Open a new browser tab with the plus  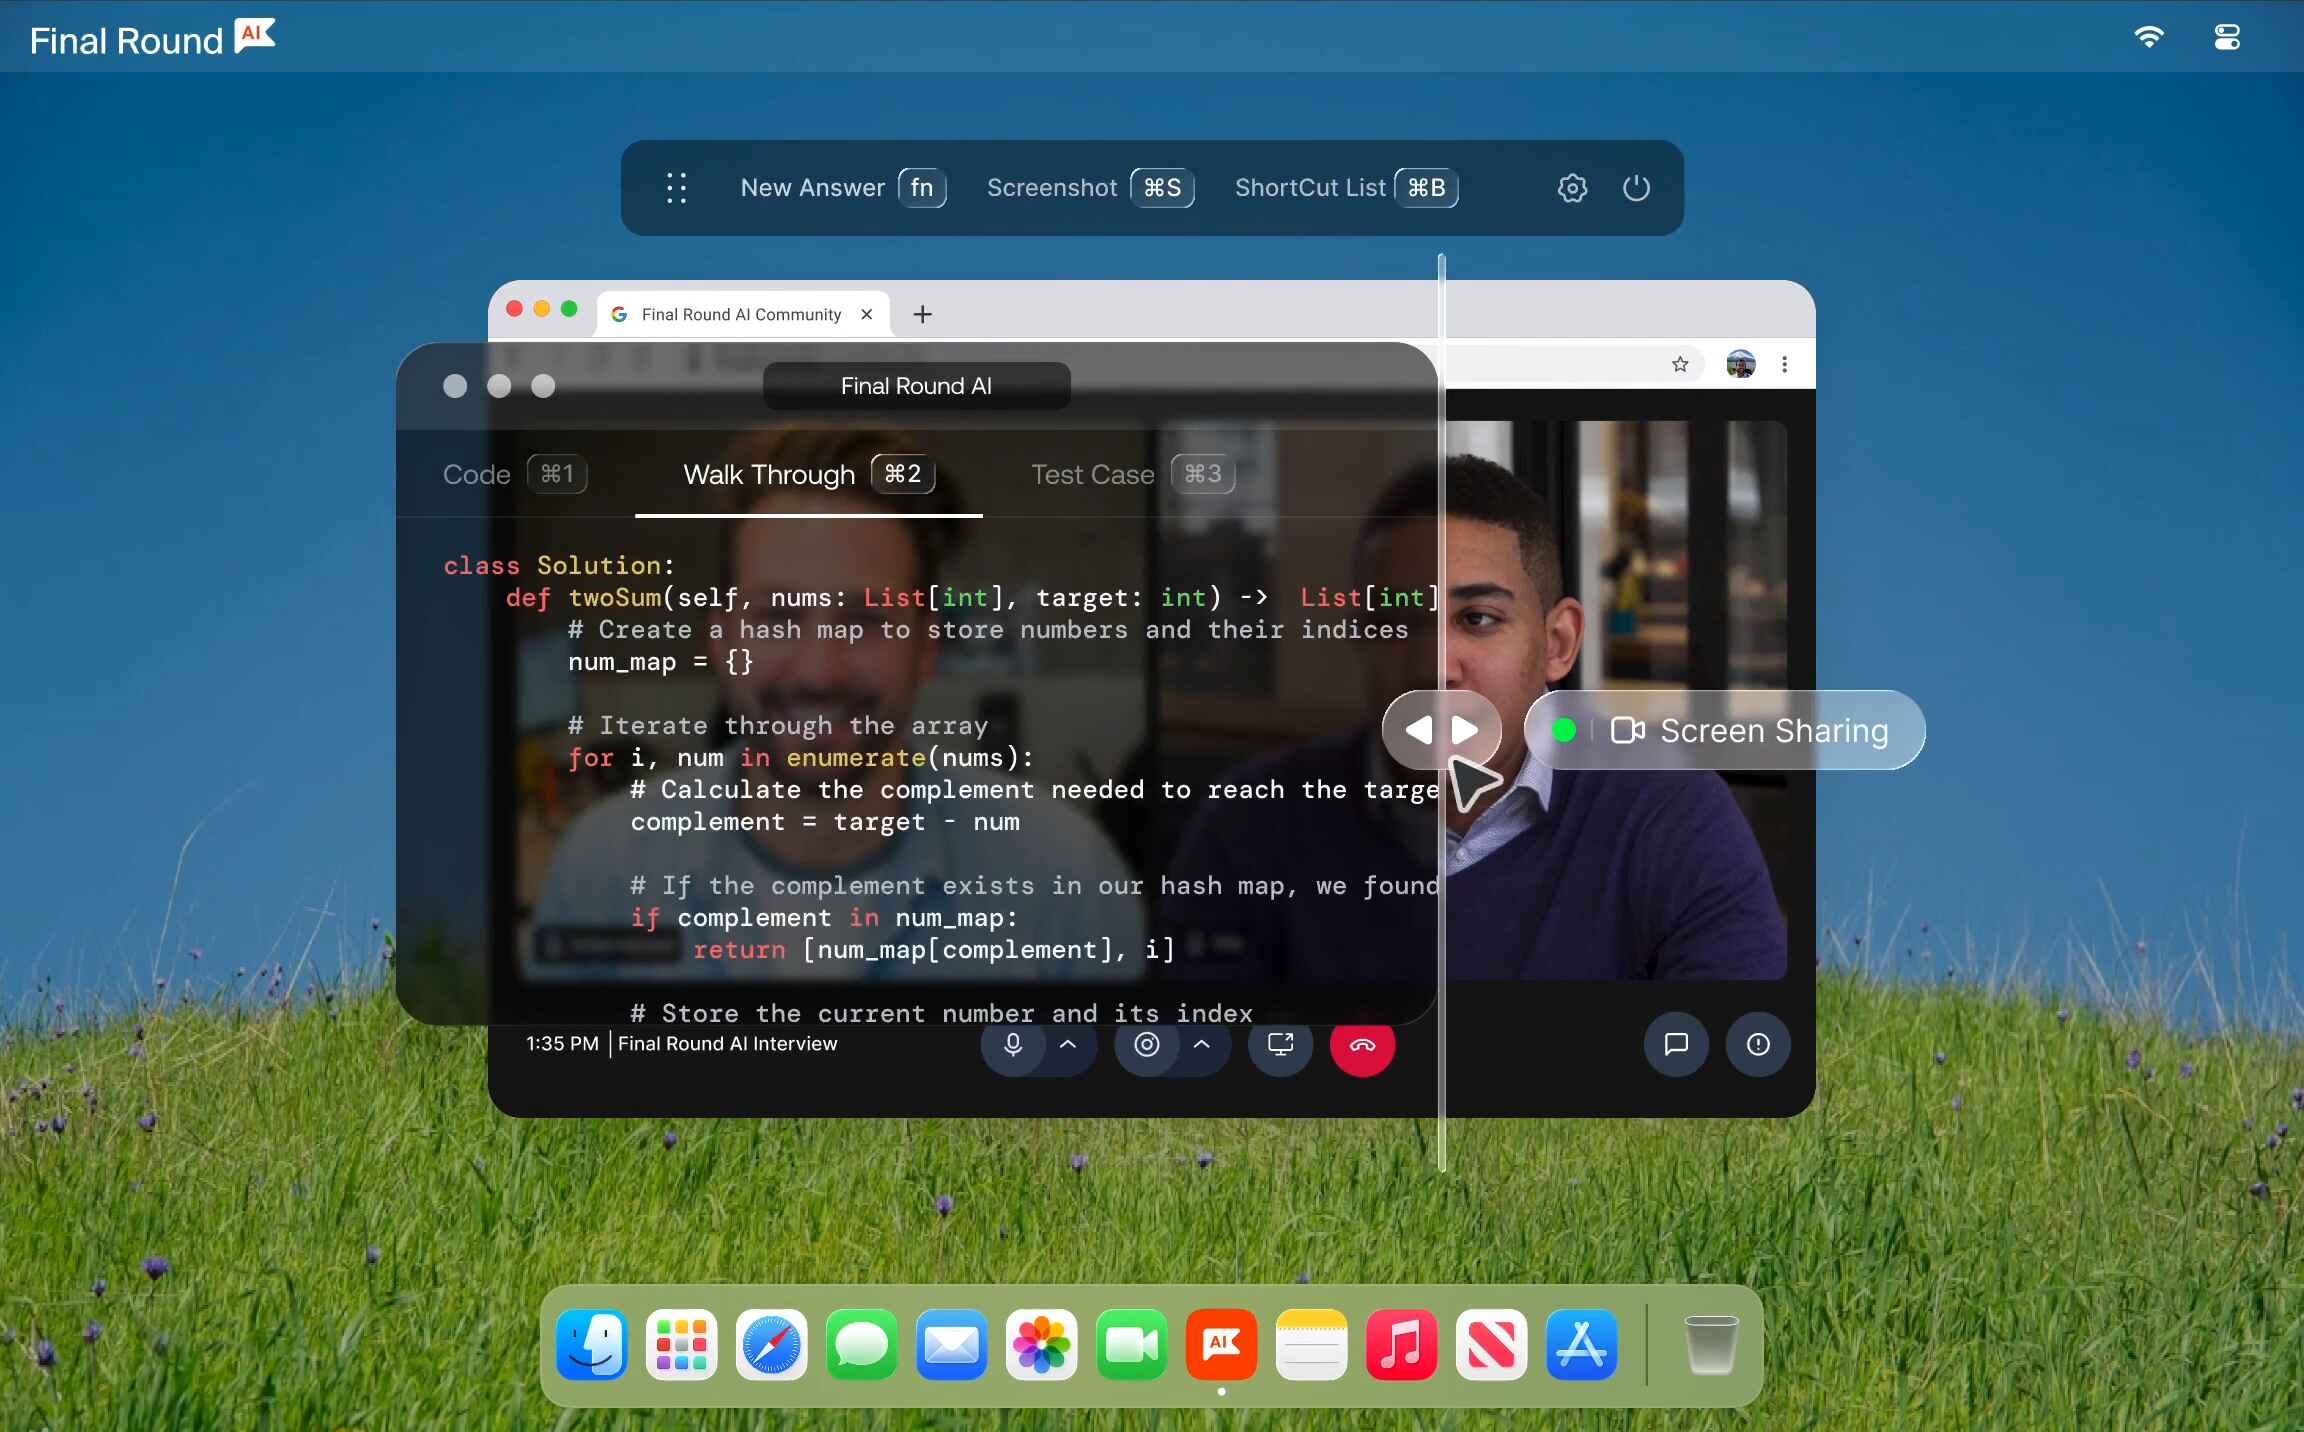tap(921, 314)
